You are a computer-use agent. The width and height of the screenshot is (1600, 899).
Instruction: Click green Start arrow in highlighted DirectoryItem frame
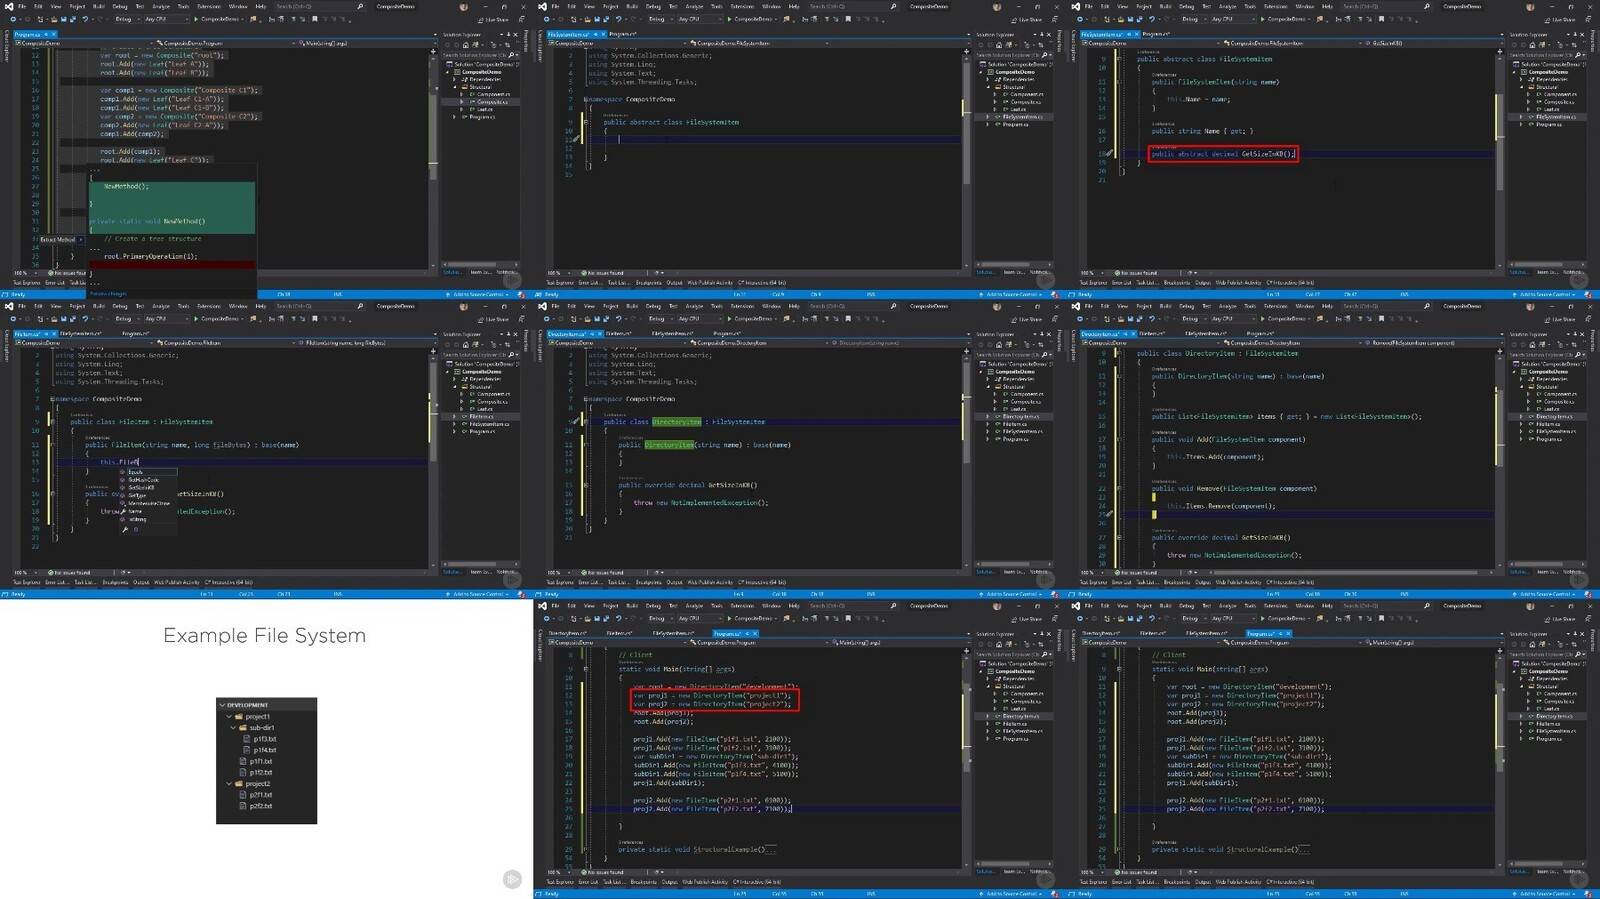tap(729, 319)
